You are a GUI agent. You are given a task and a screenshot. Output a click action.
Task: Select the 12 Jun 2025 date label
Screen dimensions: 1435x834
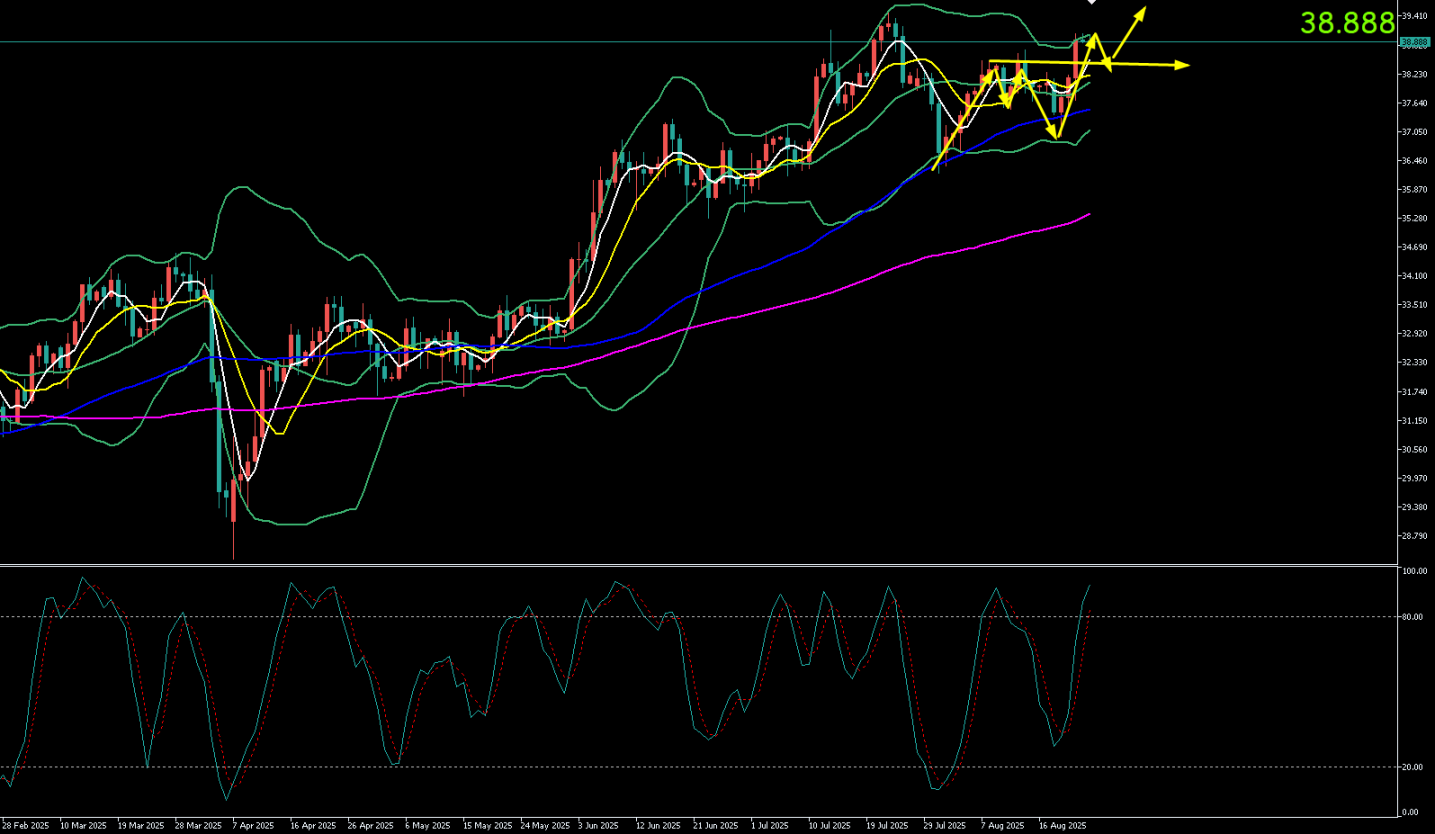(x=659, y=826)
